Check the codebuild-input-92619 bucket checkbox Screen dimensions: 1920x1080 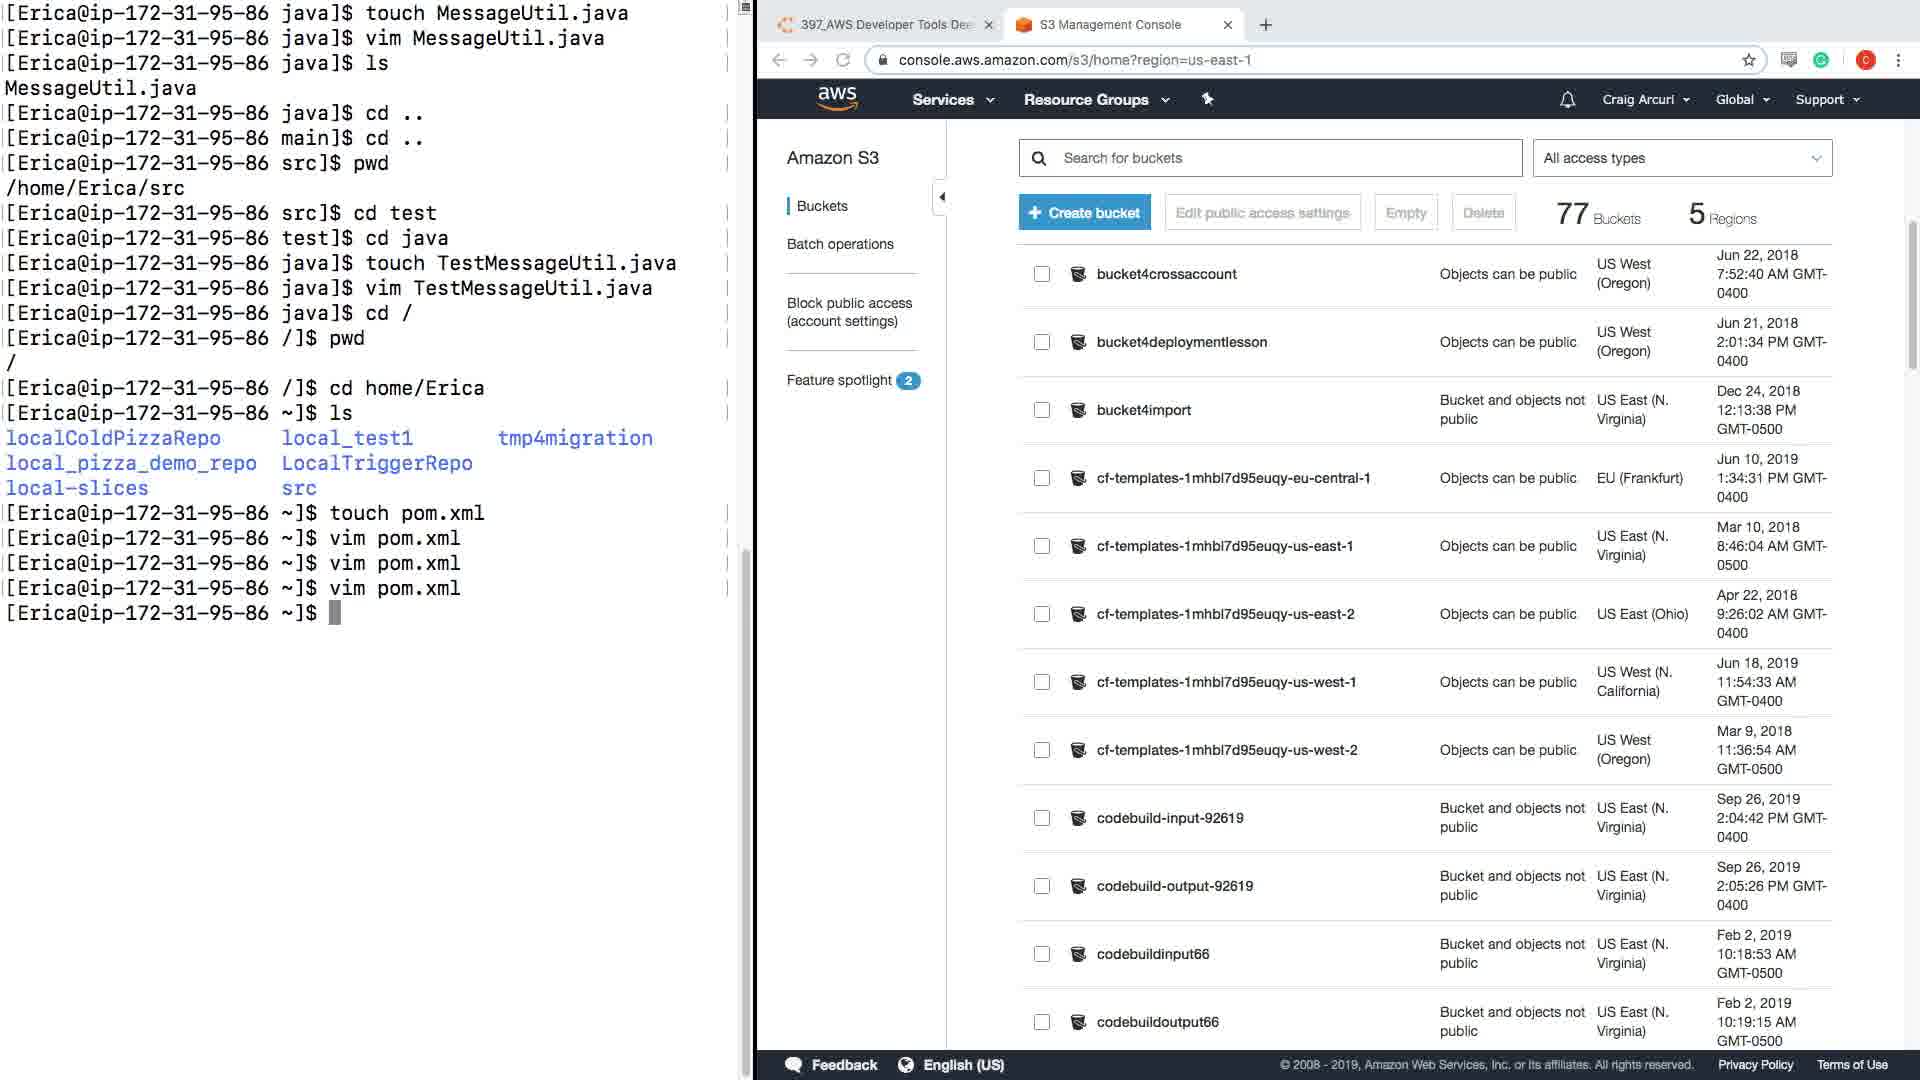[1042, 818]
